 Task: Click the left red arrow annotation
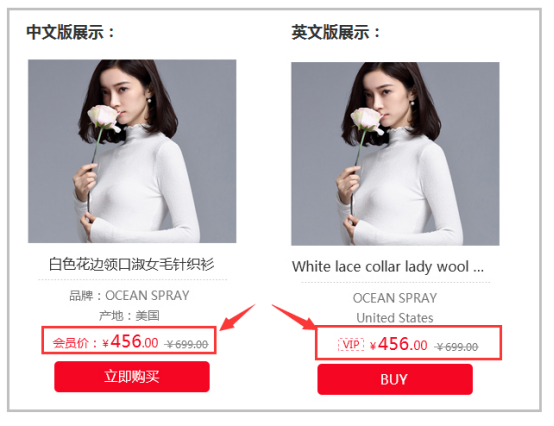tap(237, 317)
